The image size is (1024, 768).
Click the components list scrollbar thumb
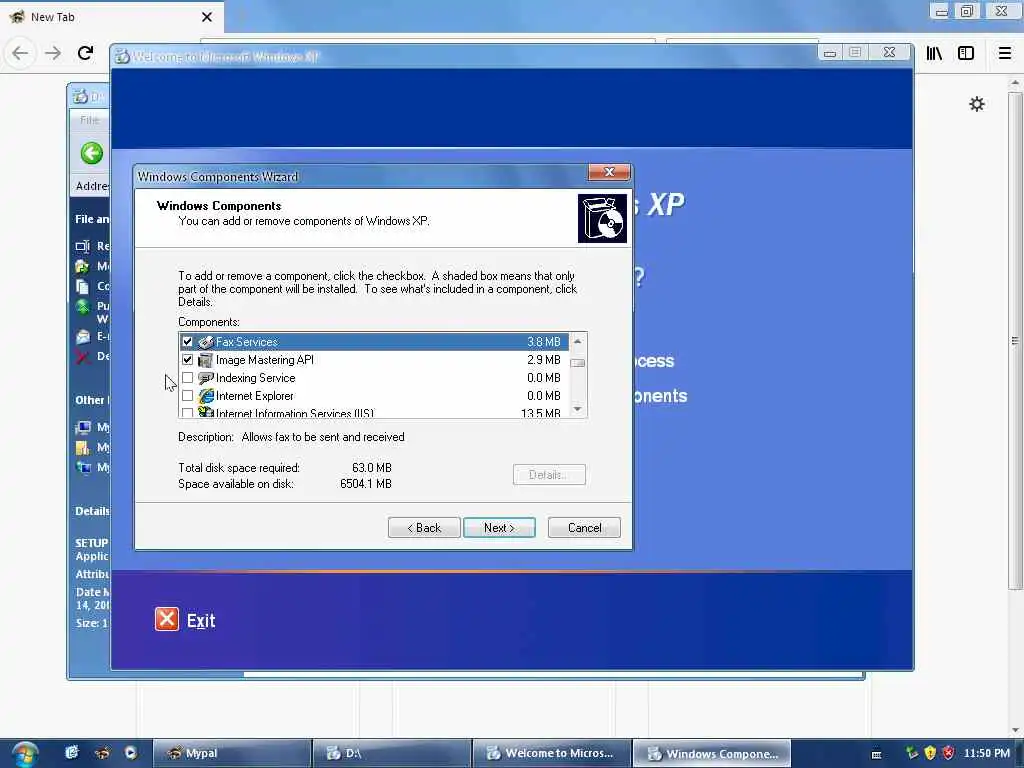tap(577, 363)
